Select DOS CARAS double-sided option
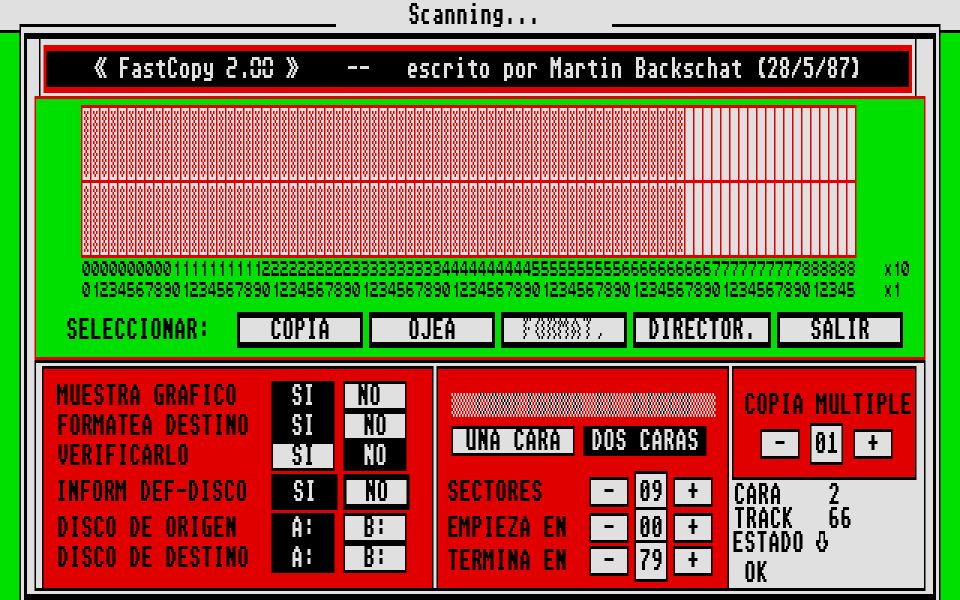 coord(645,440)
